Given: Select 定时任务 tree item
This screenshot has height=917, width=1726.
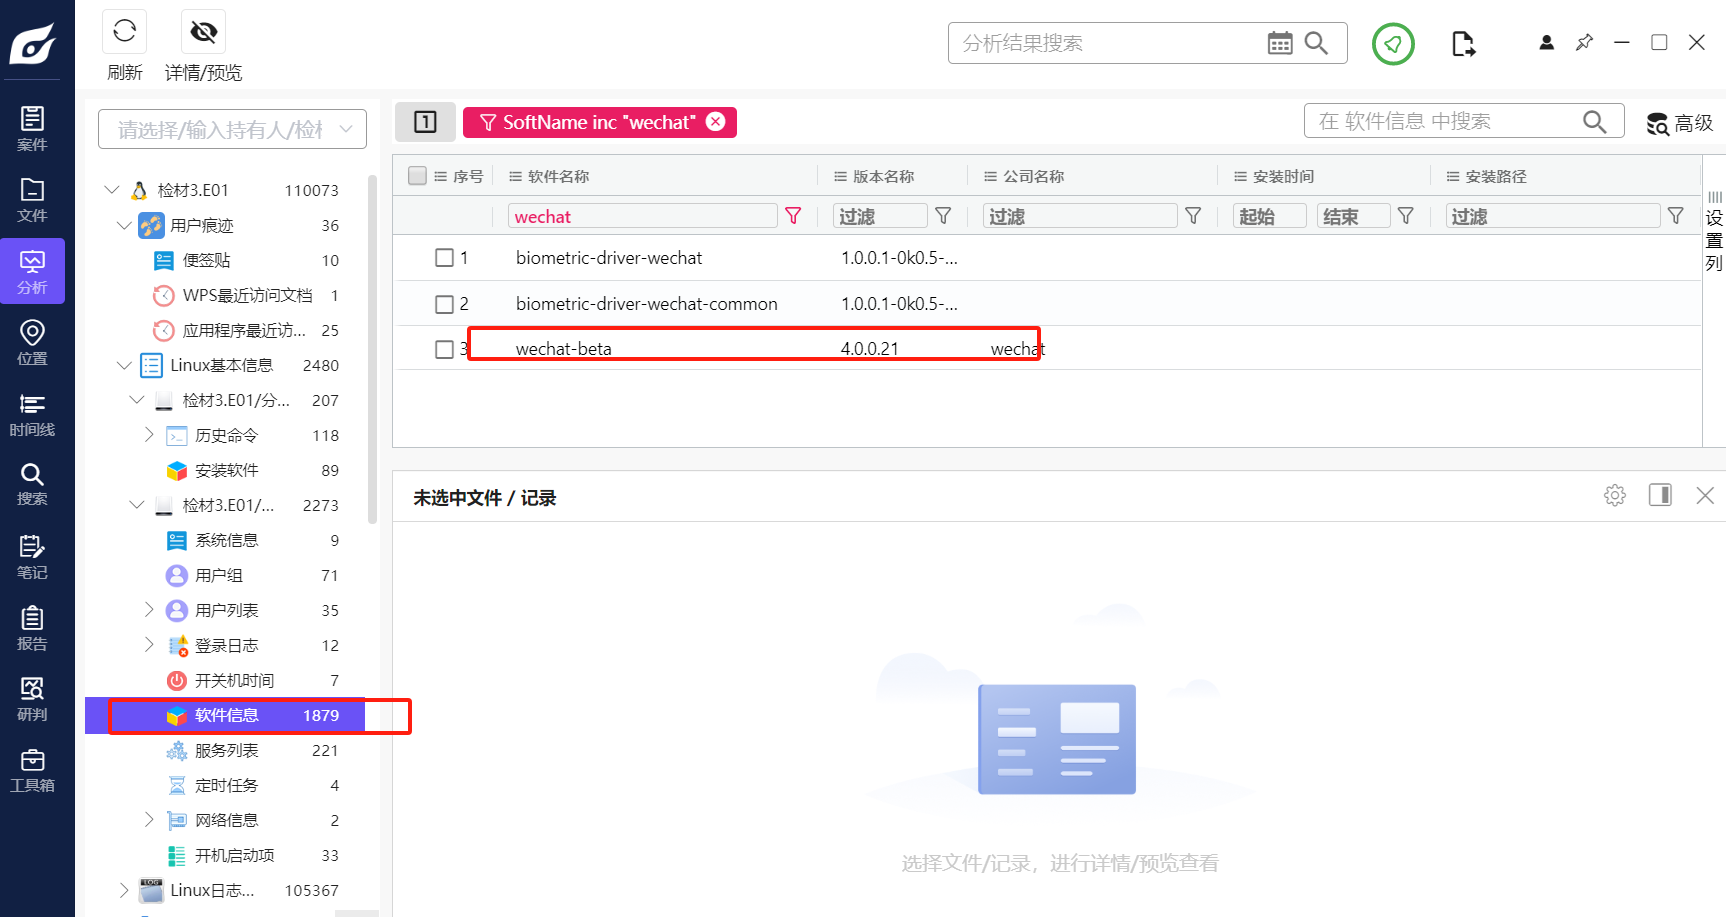Looking at the screenshot, I should pos(226,785).
